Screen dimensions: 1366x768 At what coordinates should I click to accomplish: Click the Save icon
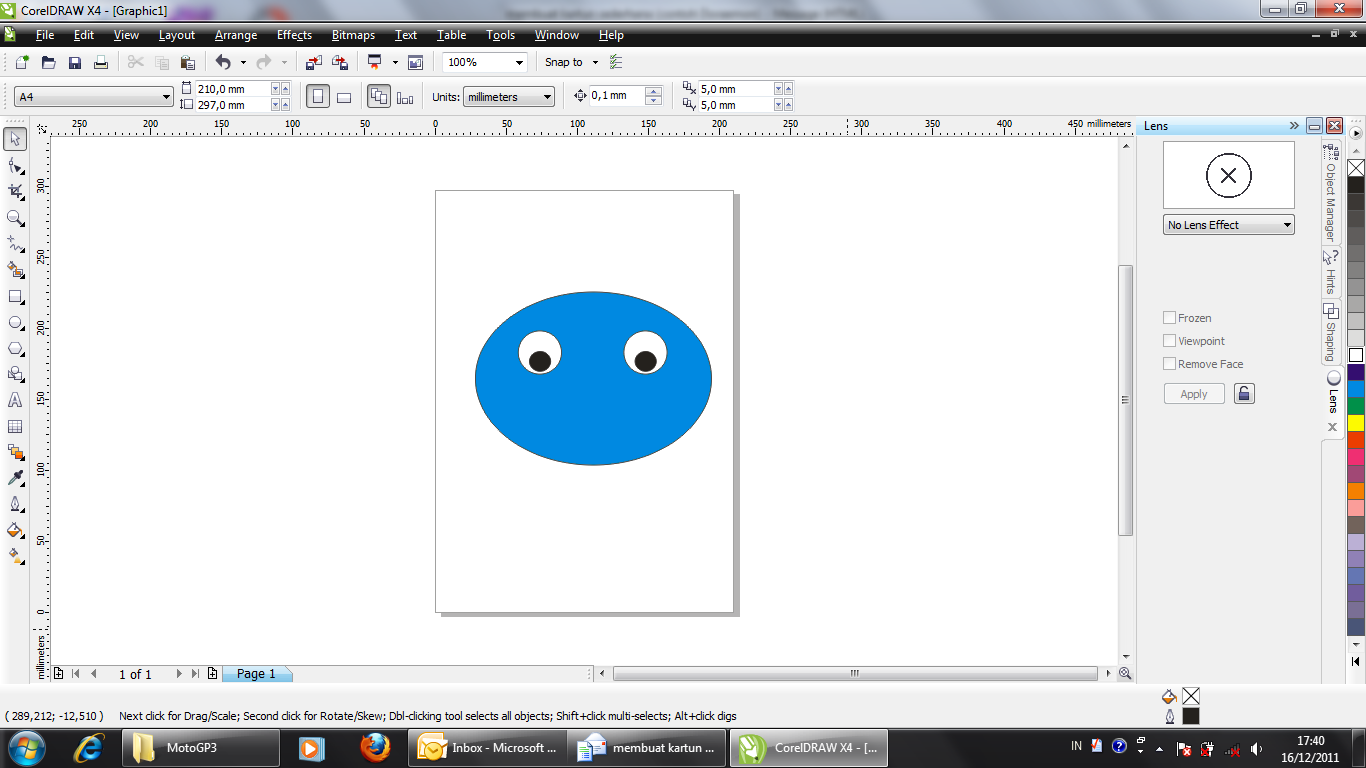coord(74,62)
